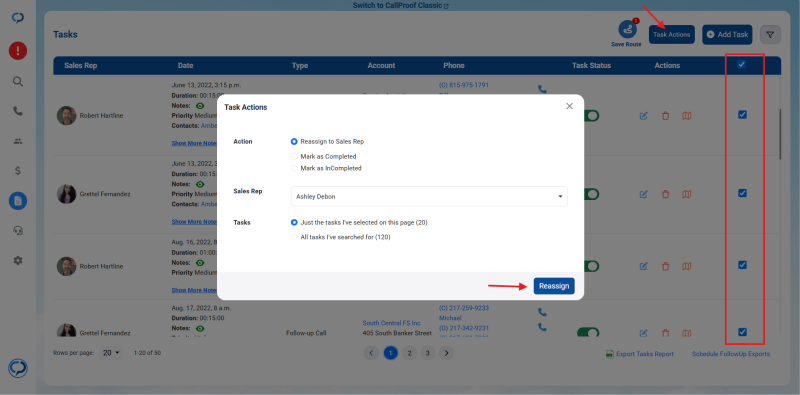Open the highlighted document tasks sidebar icon
The width and height of the screenshot is (800, 395).
pos(18,201)
